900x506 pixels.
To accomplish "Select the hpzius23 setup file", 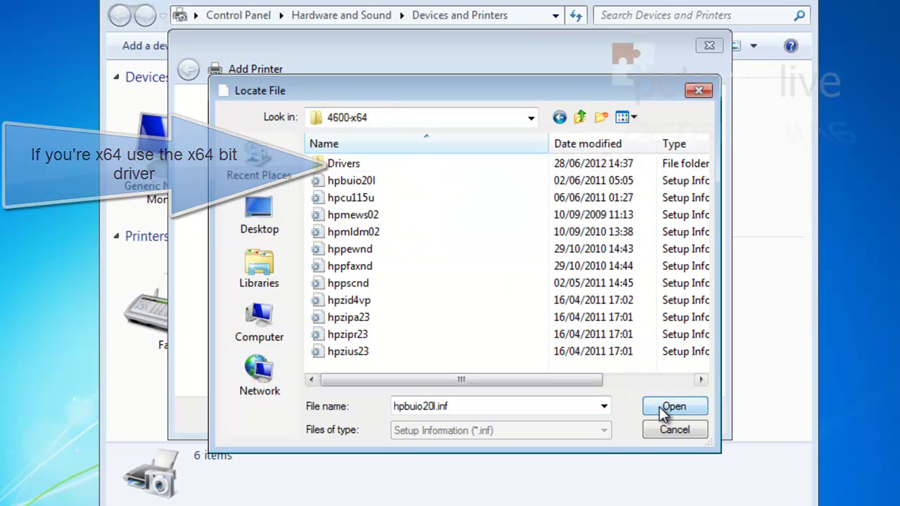I will point(348,351).
